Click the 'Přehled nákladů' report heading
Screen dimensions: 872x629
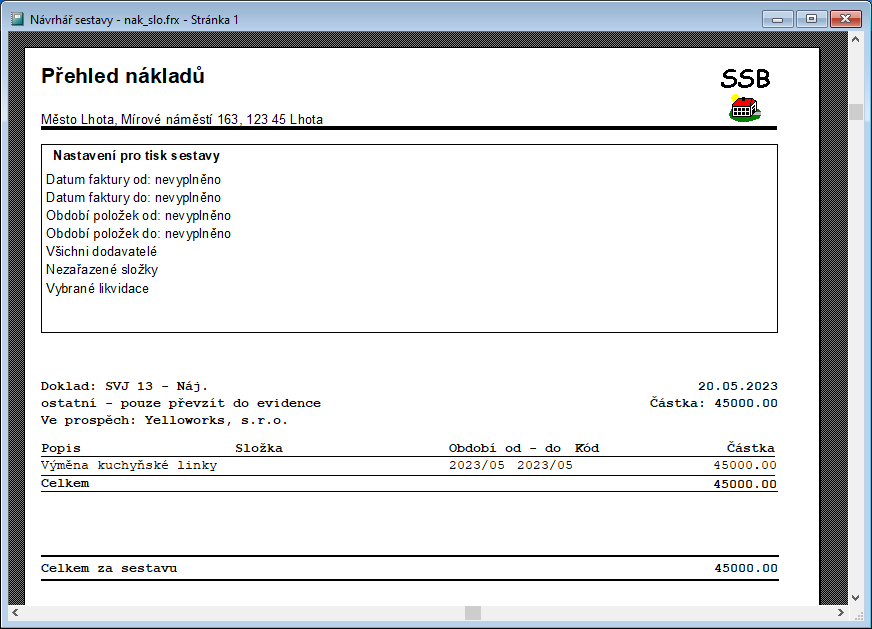point(123,76)
